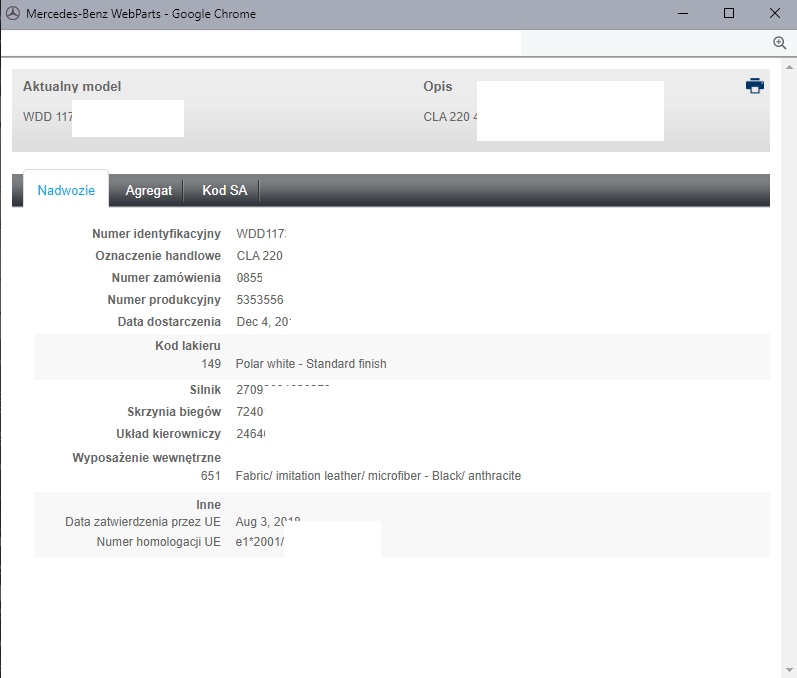The width and height of the screenshot is (797, 678).
Task: Print the vehicle data card
Action: point(754,86)
